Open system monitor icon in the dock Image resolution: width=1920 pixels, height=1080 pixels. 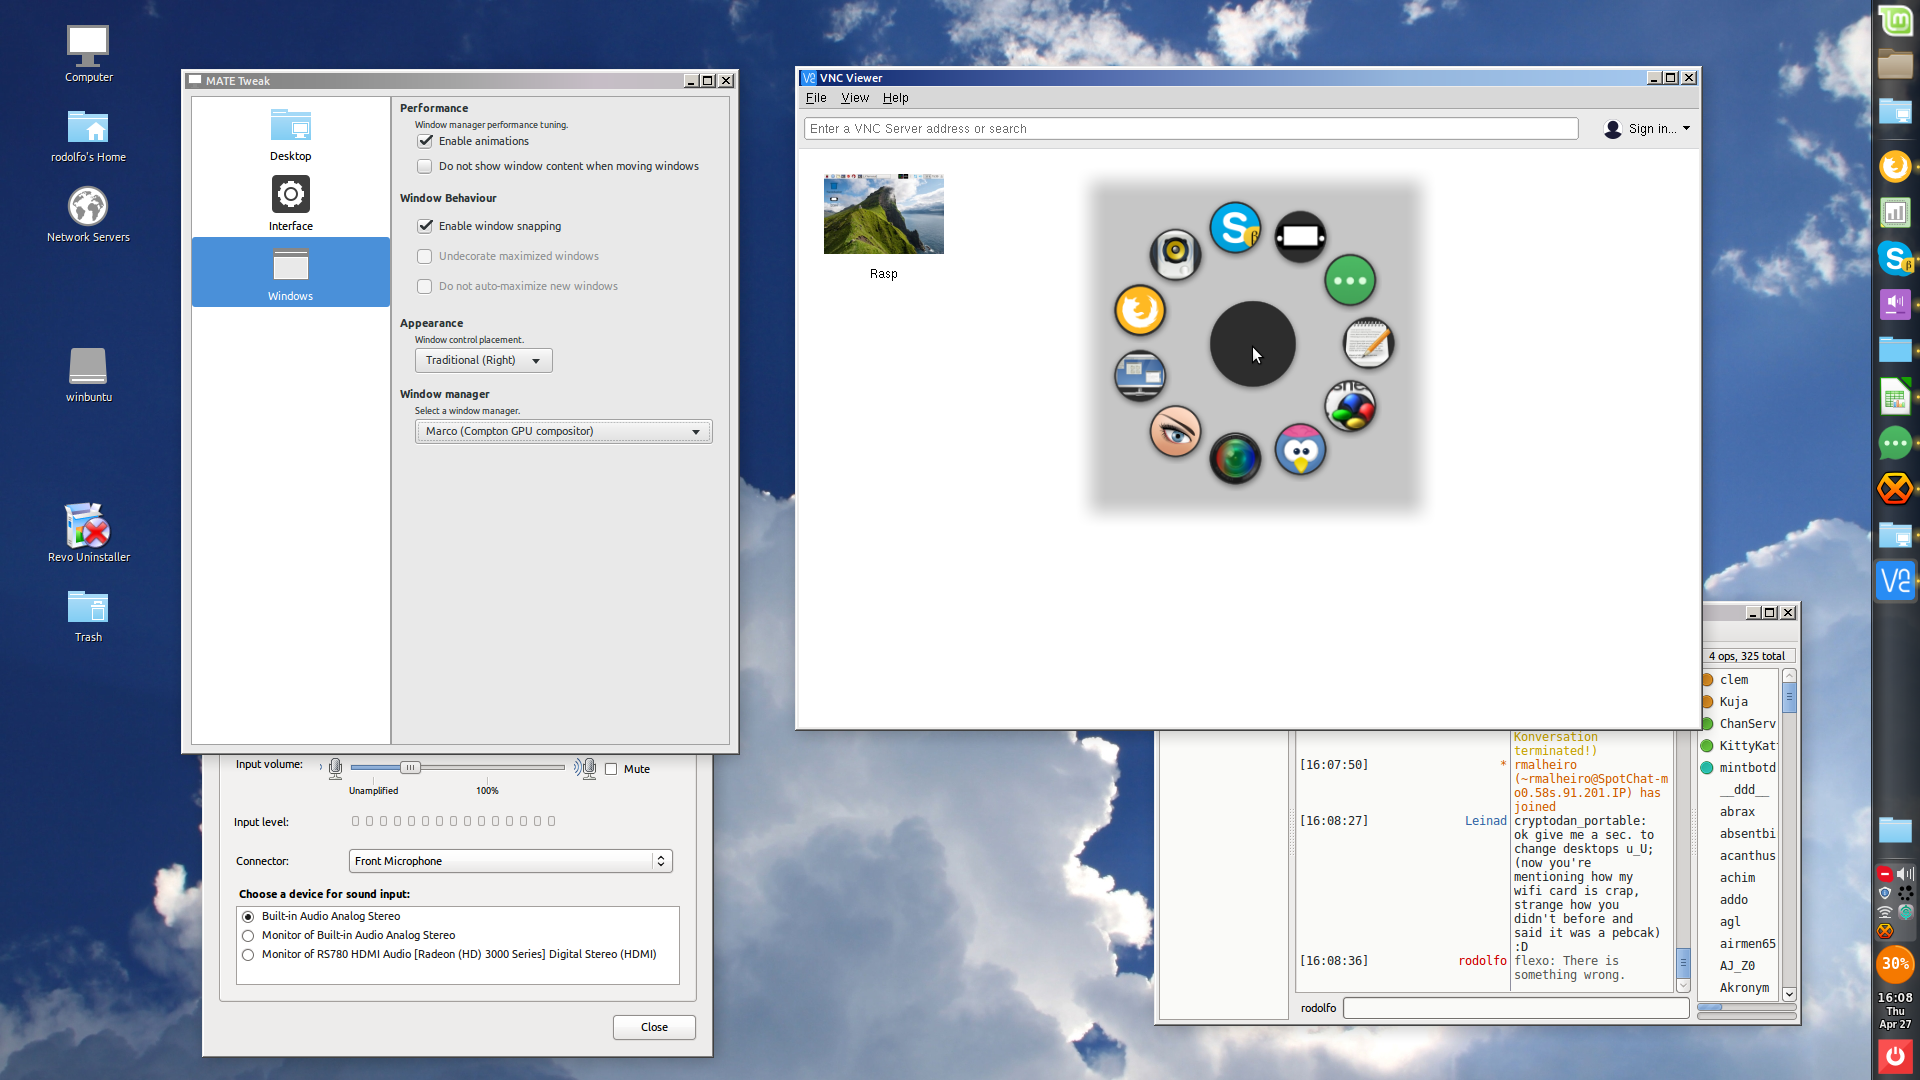(x=1895, y=212)
